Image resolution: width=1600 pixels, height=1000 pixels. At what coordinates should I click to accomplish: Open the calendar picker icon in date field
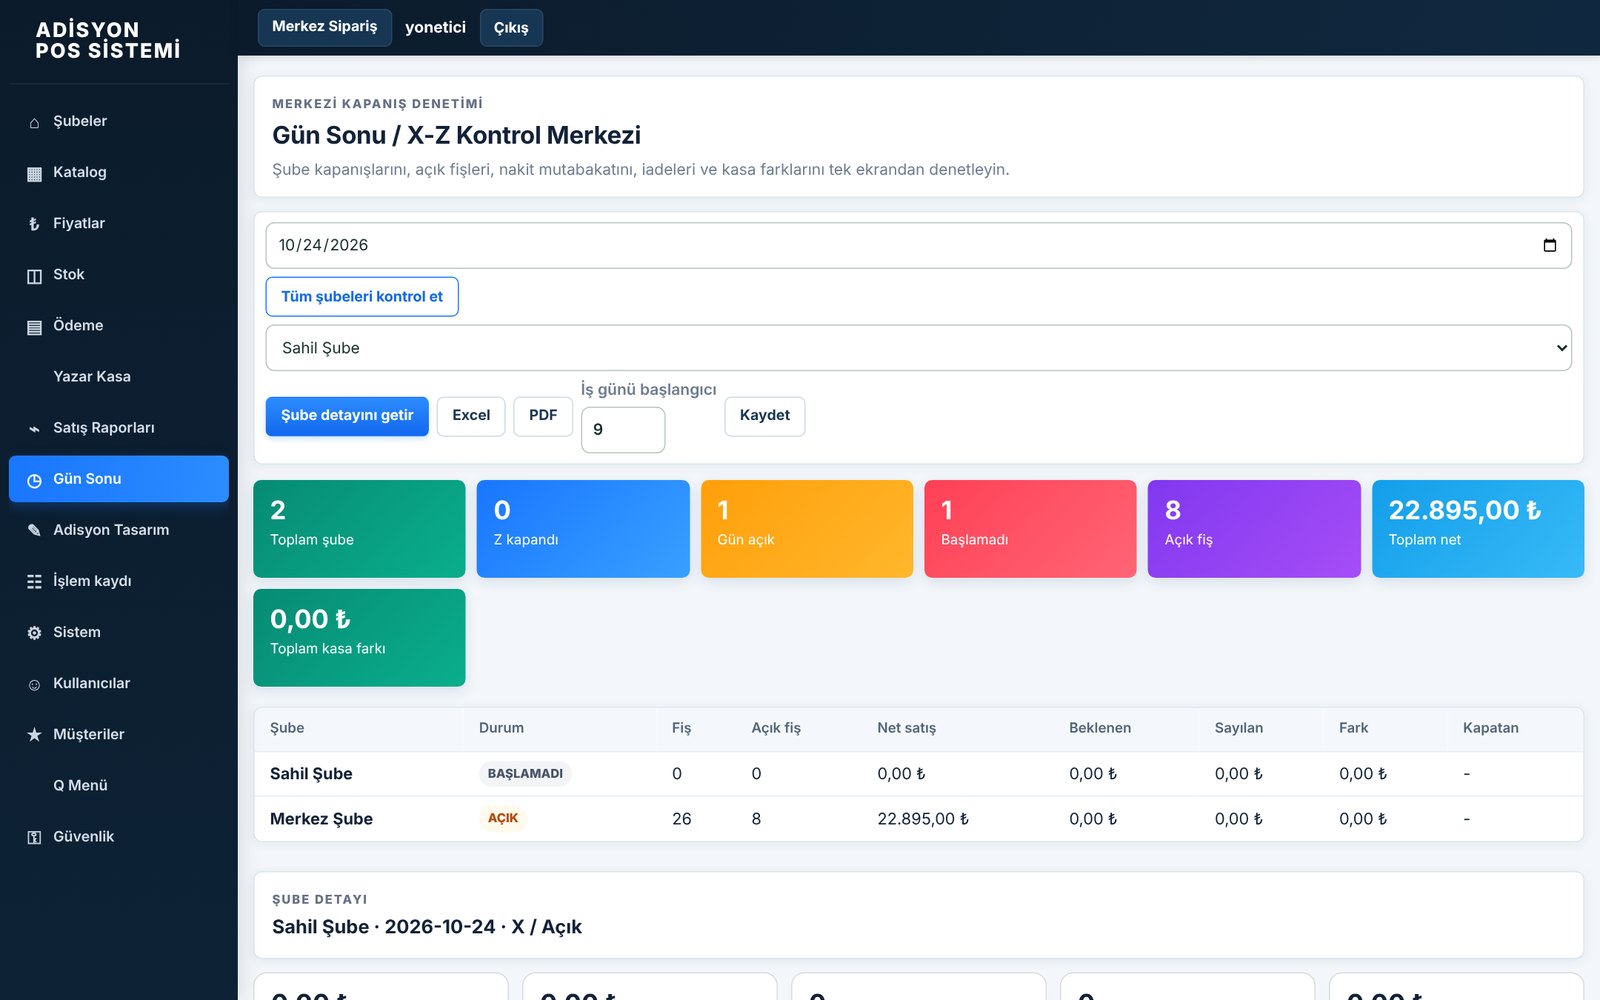(1549, 245)
